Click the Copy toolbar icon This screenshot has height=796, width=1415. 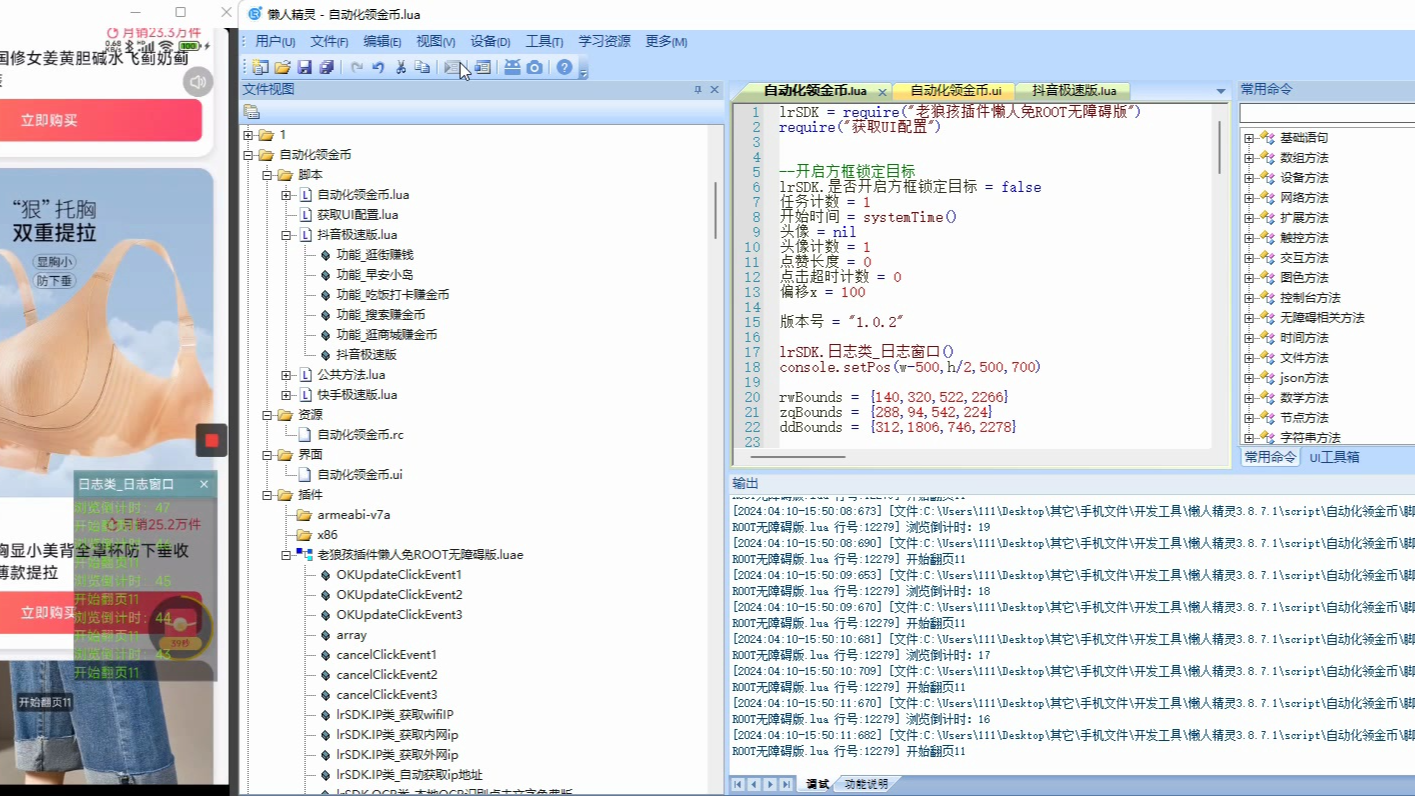(x=422, y=67)
